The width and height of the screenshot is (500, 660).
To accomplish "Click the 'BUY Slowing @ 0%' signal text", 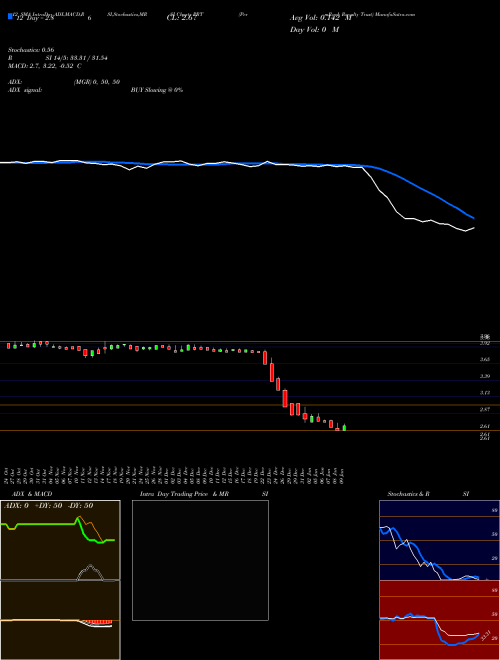I will pyautogui.click(x=157, y=90).
